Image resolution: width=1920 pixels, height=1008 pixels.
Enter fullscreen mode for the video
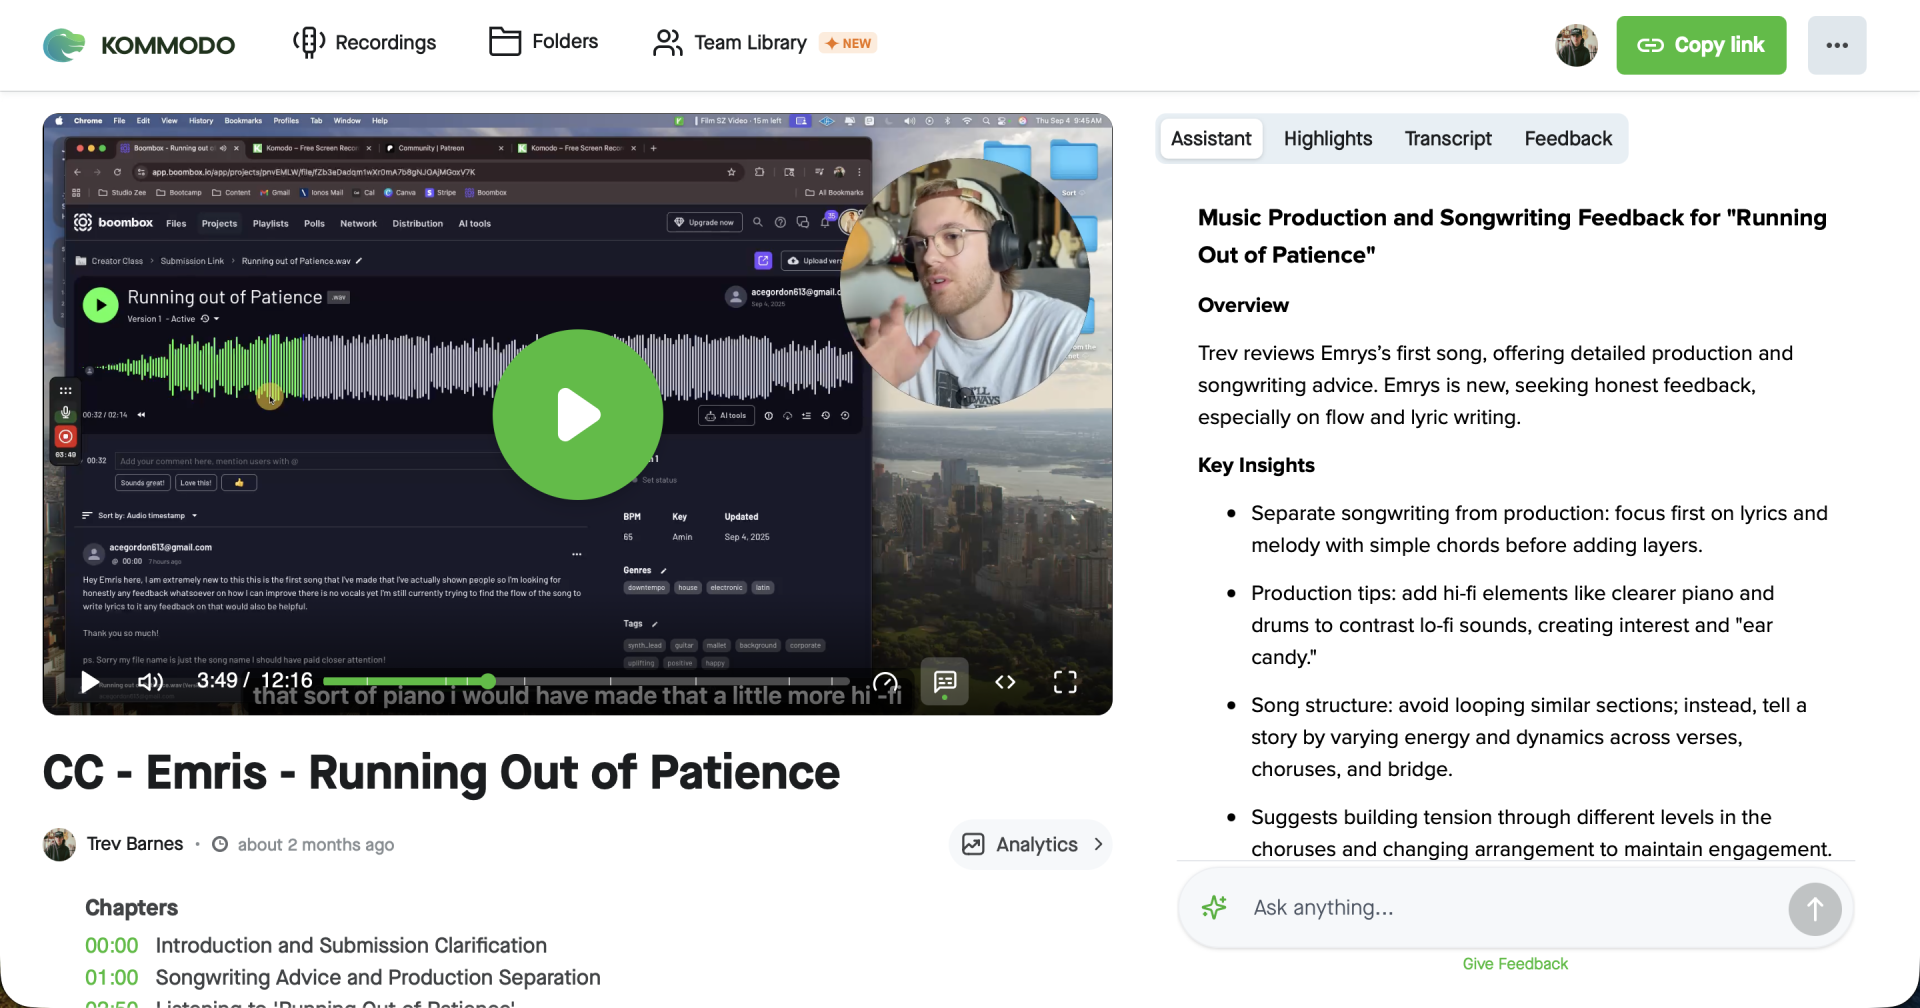coord(1065,682)
